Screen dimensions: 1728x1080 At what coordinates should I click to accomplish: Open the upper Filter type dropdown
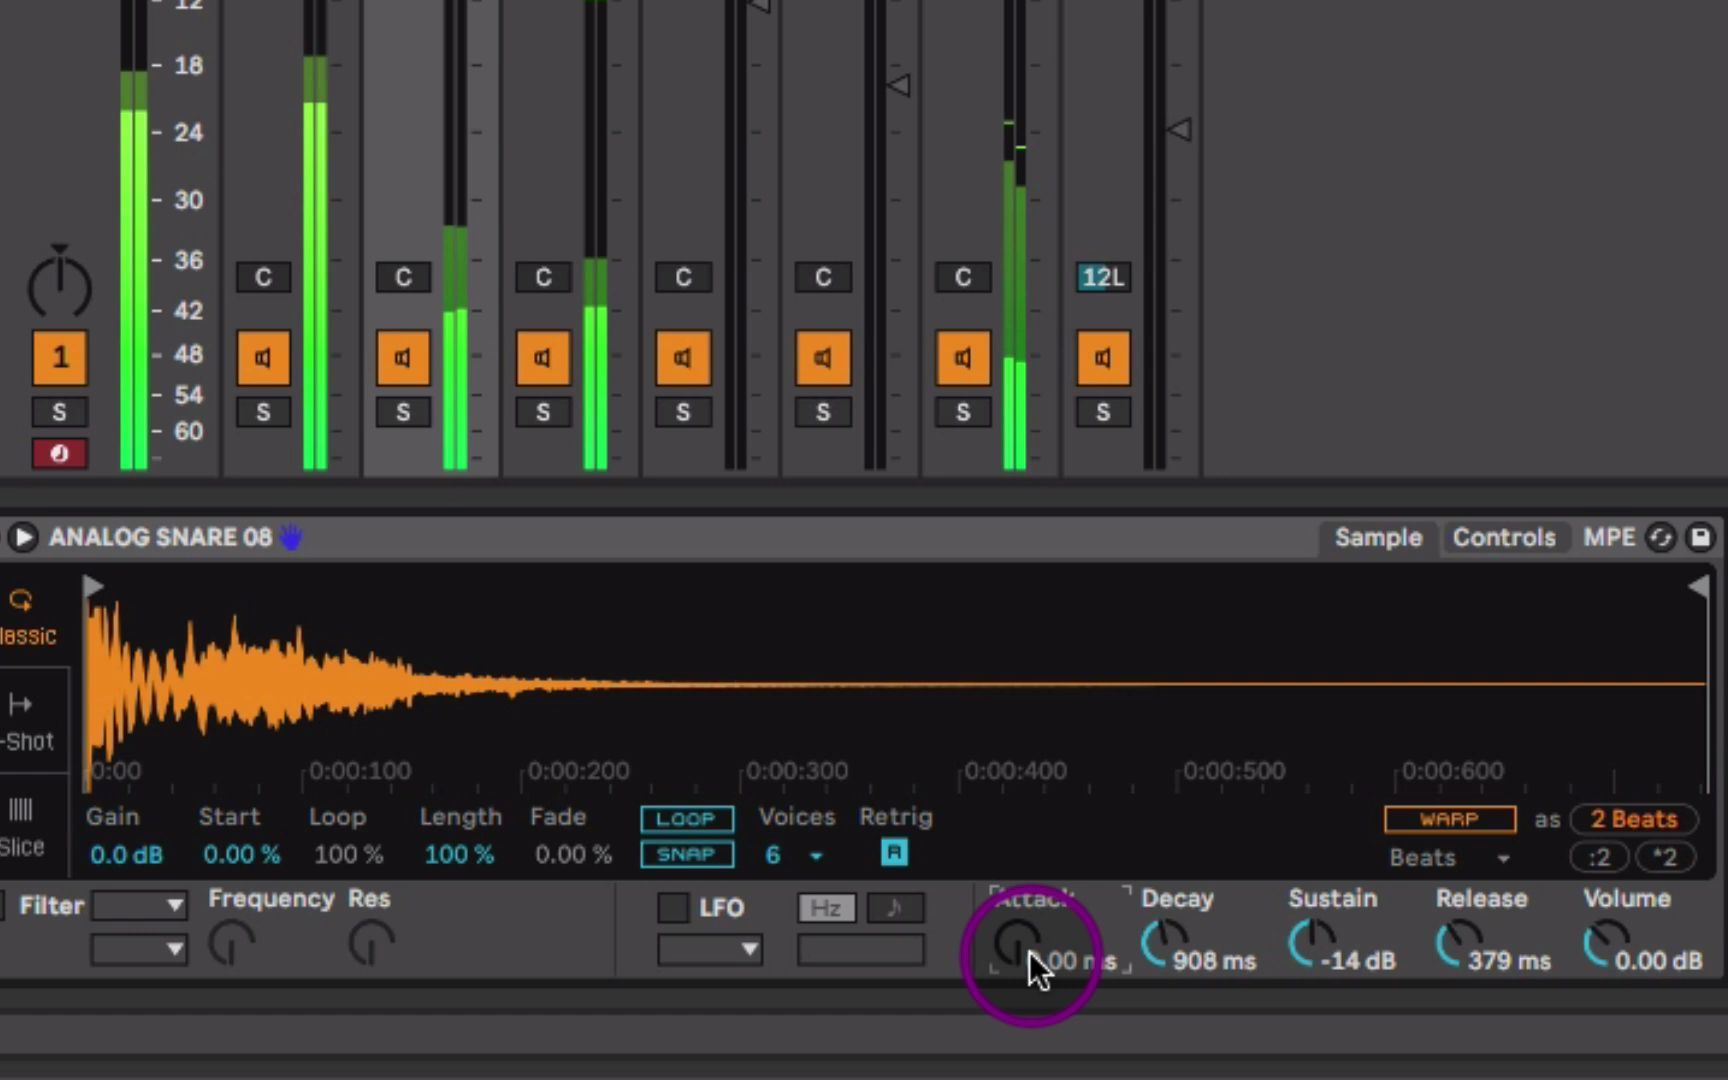pyautogui.click(x=139, y=906)
